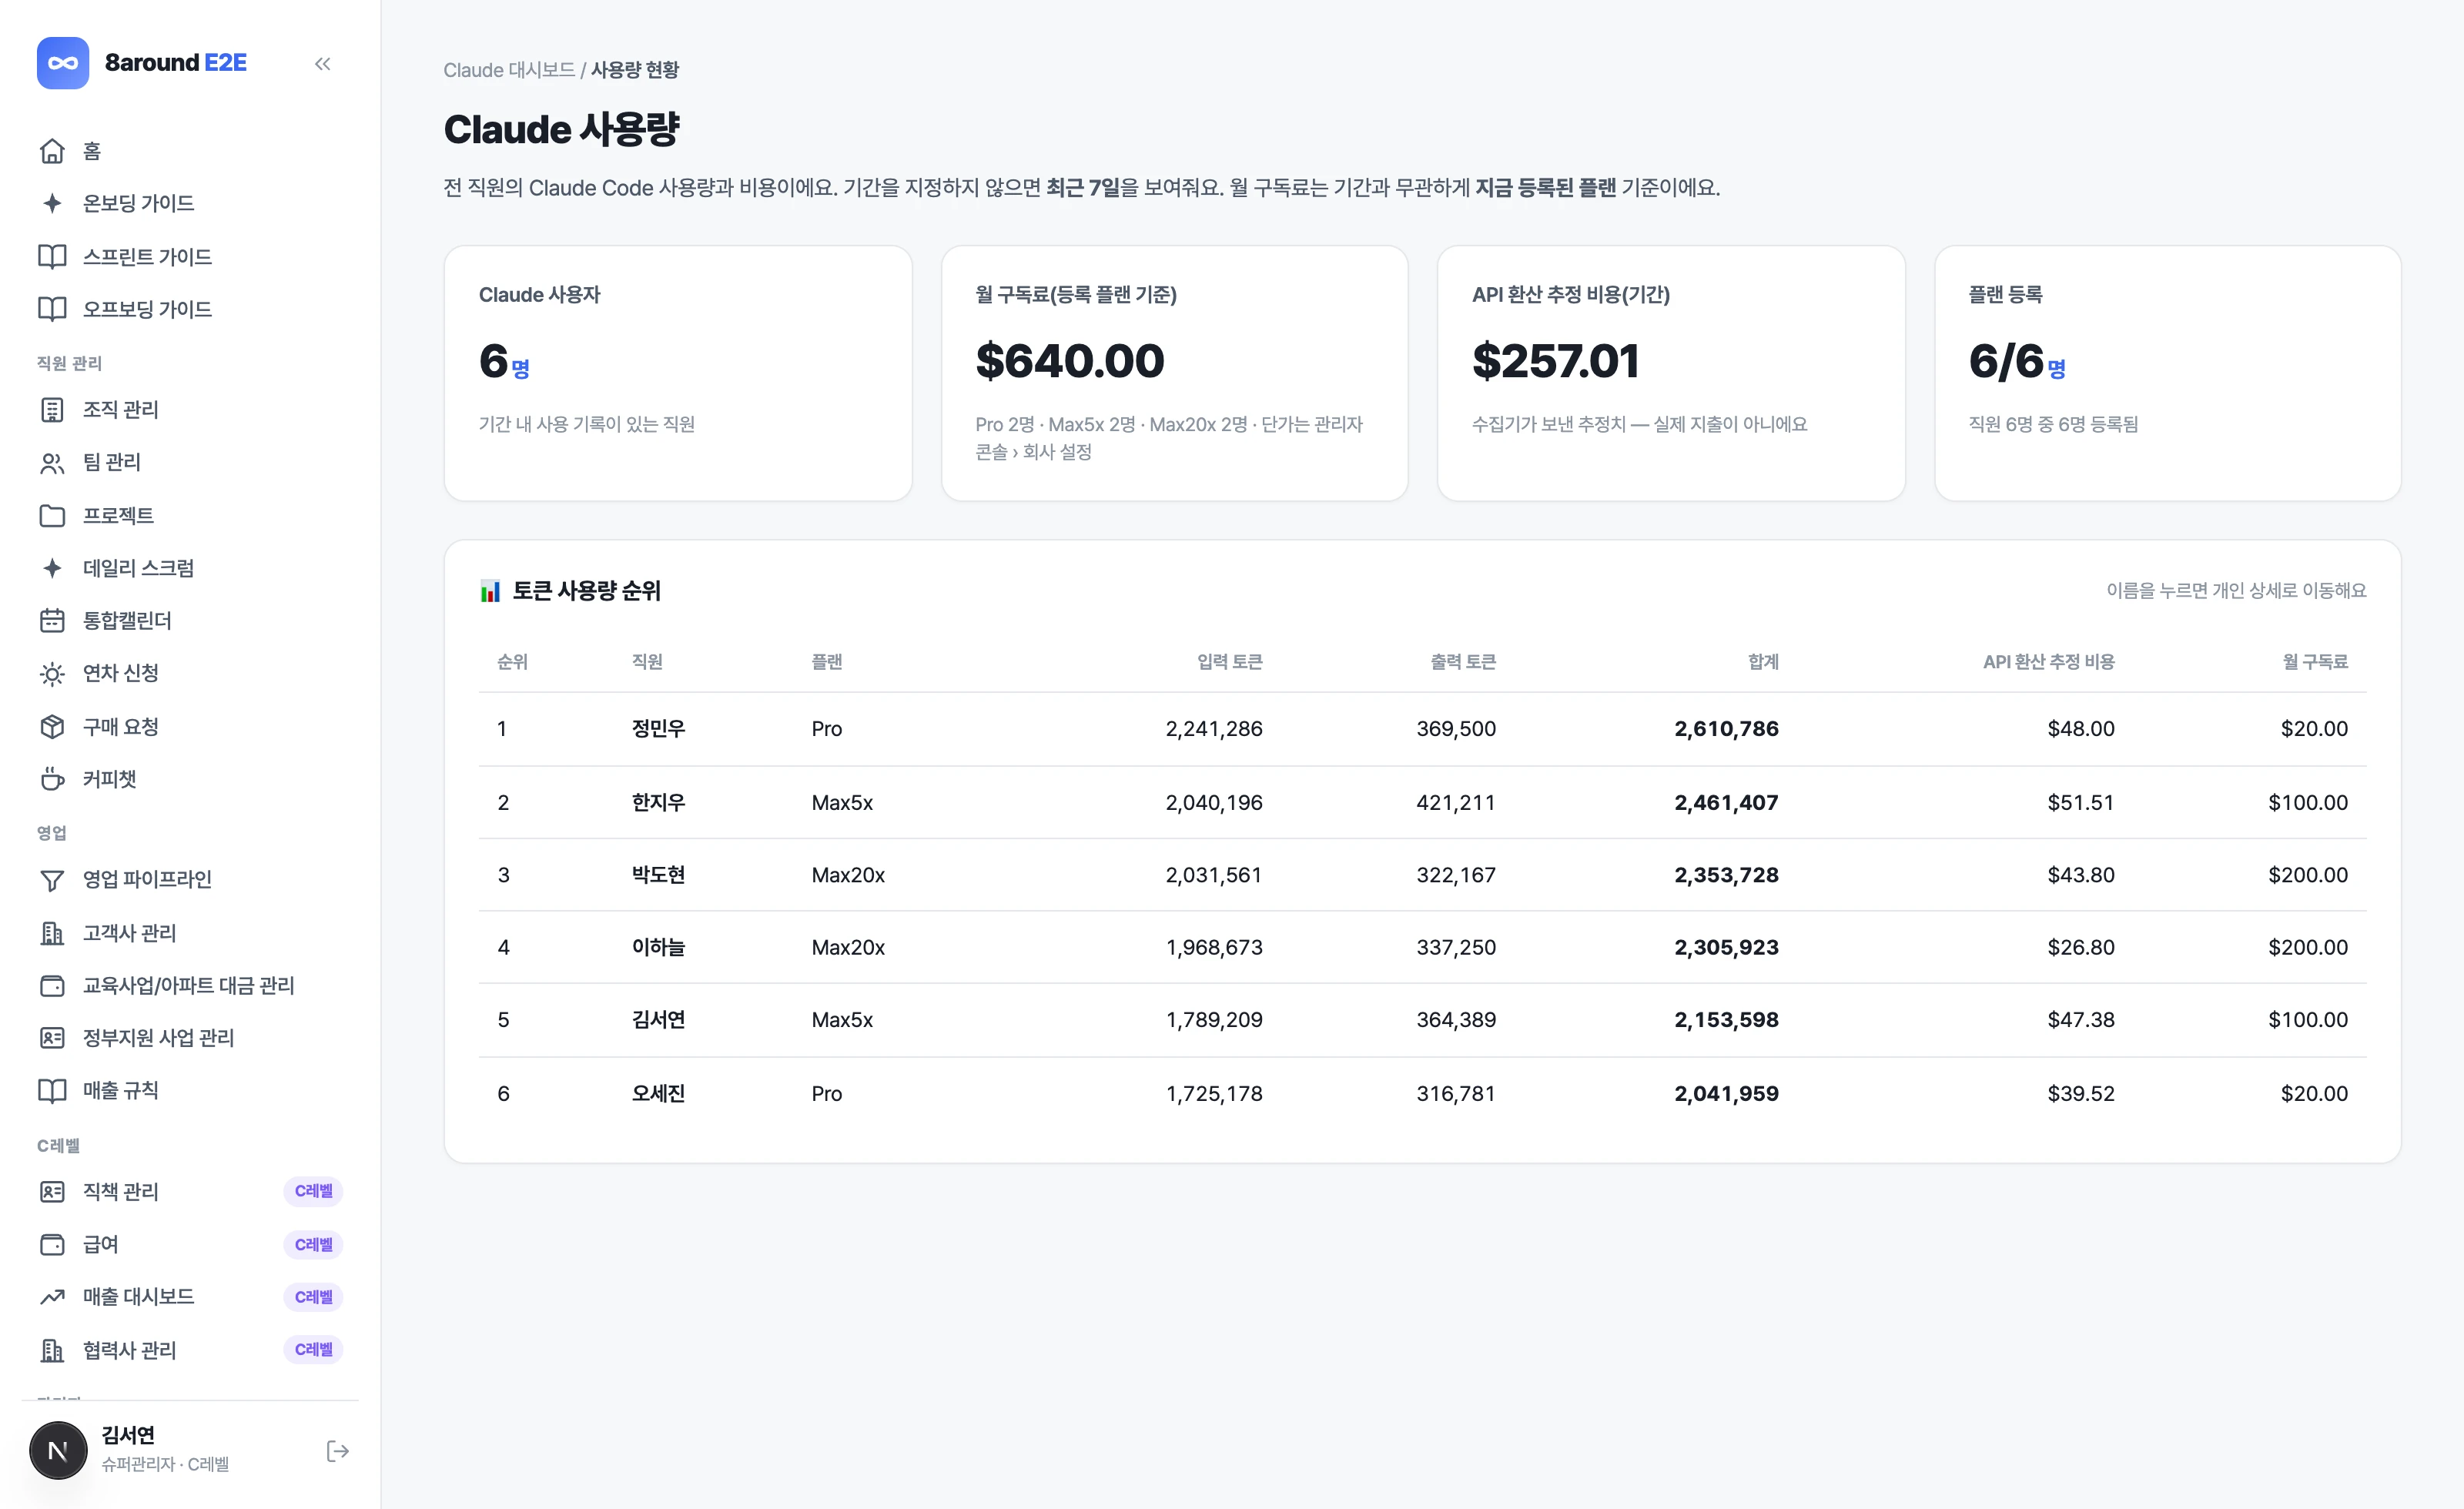
Task: Click the trend chart icon for 매출 대시보드
Action: point(52,1297)
